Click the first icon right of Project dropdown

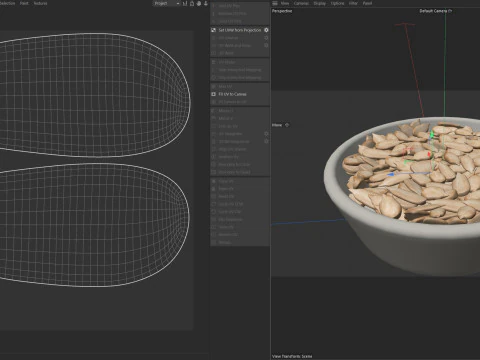[x=185, y=3]
